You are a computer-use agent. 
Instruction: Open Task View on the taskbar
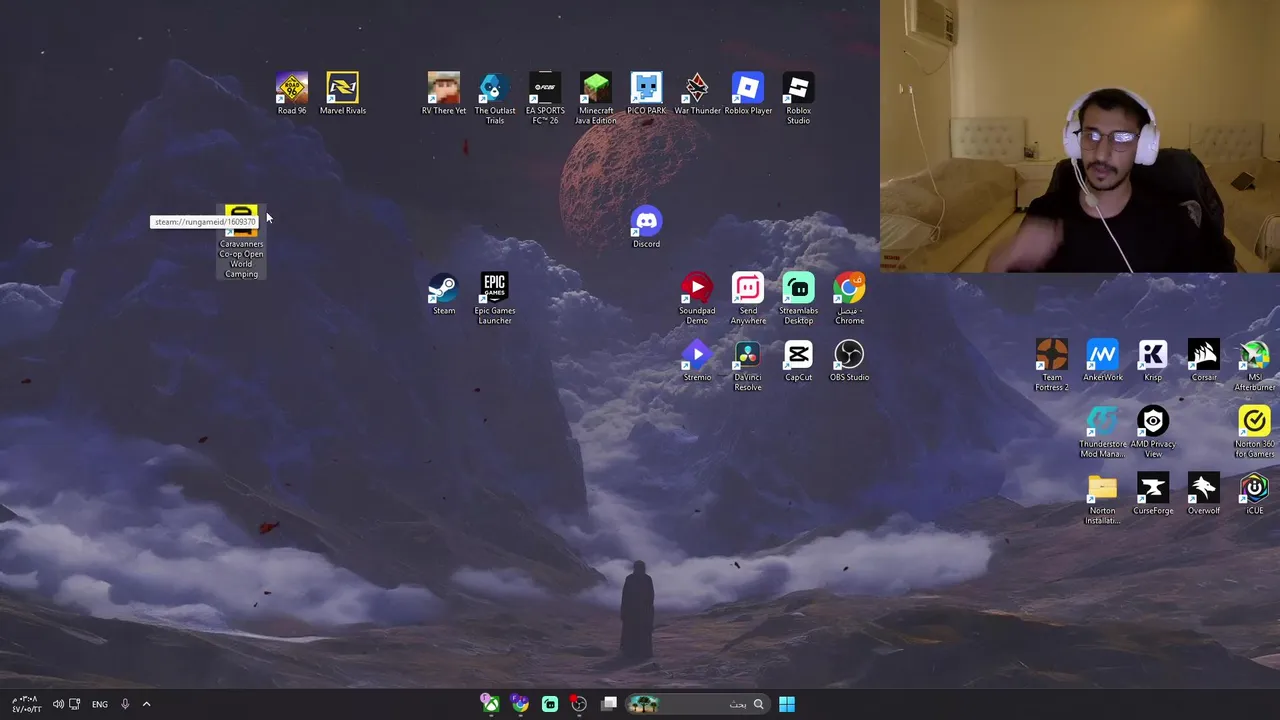(609, 704)
